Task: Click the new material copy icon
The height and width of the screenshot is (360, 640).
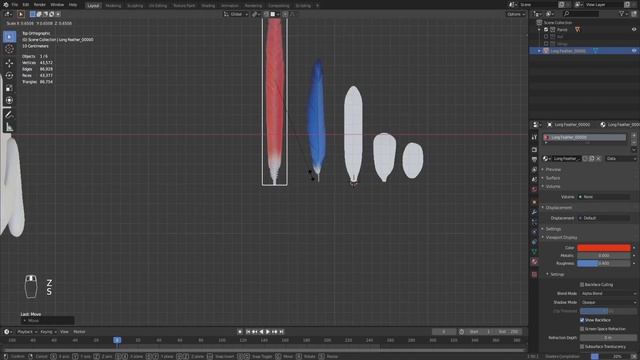Action: pyautogui.click(x=592, y=158)
